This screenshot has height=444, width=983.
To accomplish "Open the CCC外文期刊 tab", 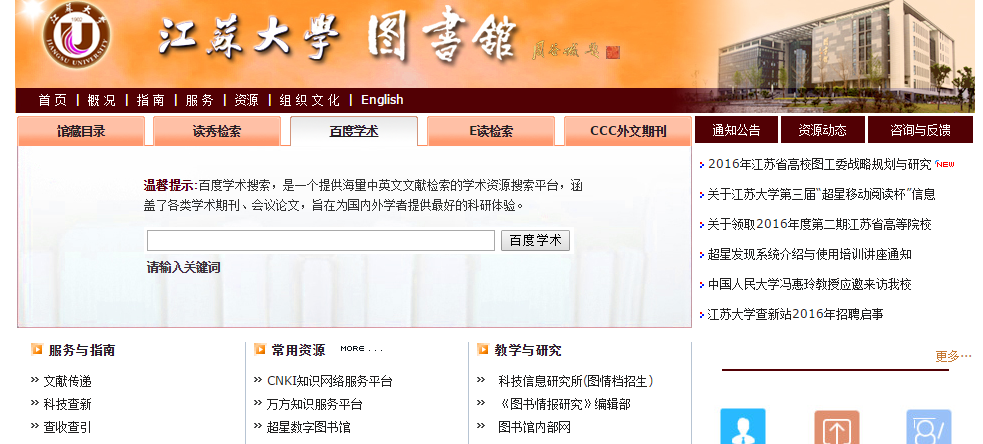I will pyautogui.click(x=627, y=131).
